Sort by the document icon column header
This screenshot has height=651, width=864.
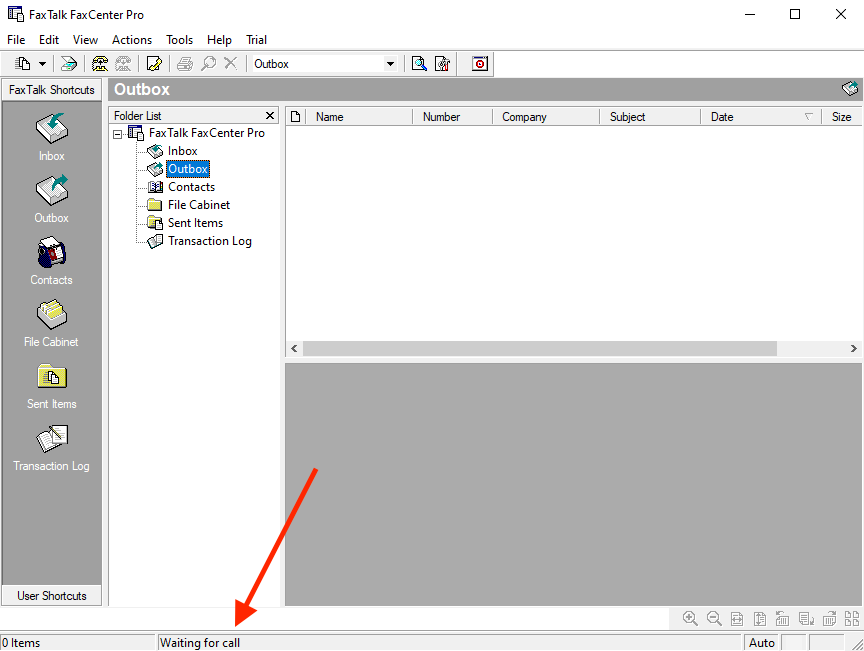tap(295, 117)
